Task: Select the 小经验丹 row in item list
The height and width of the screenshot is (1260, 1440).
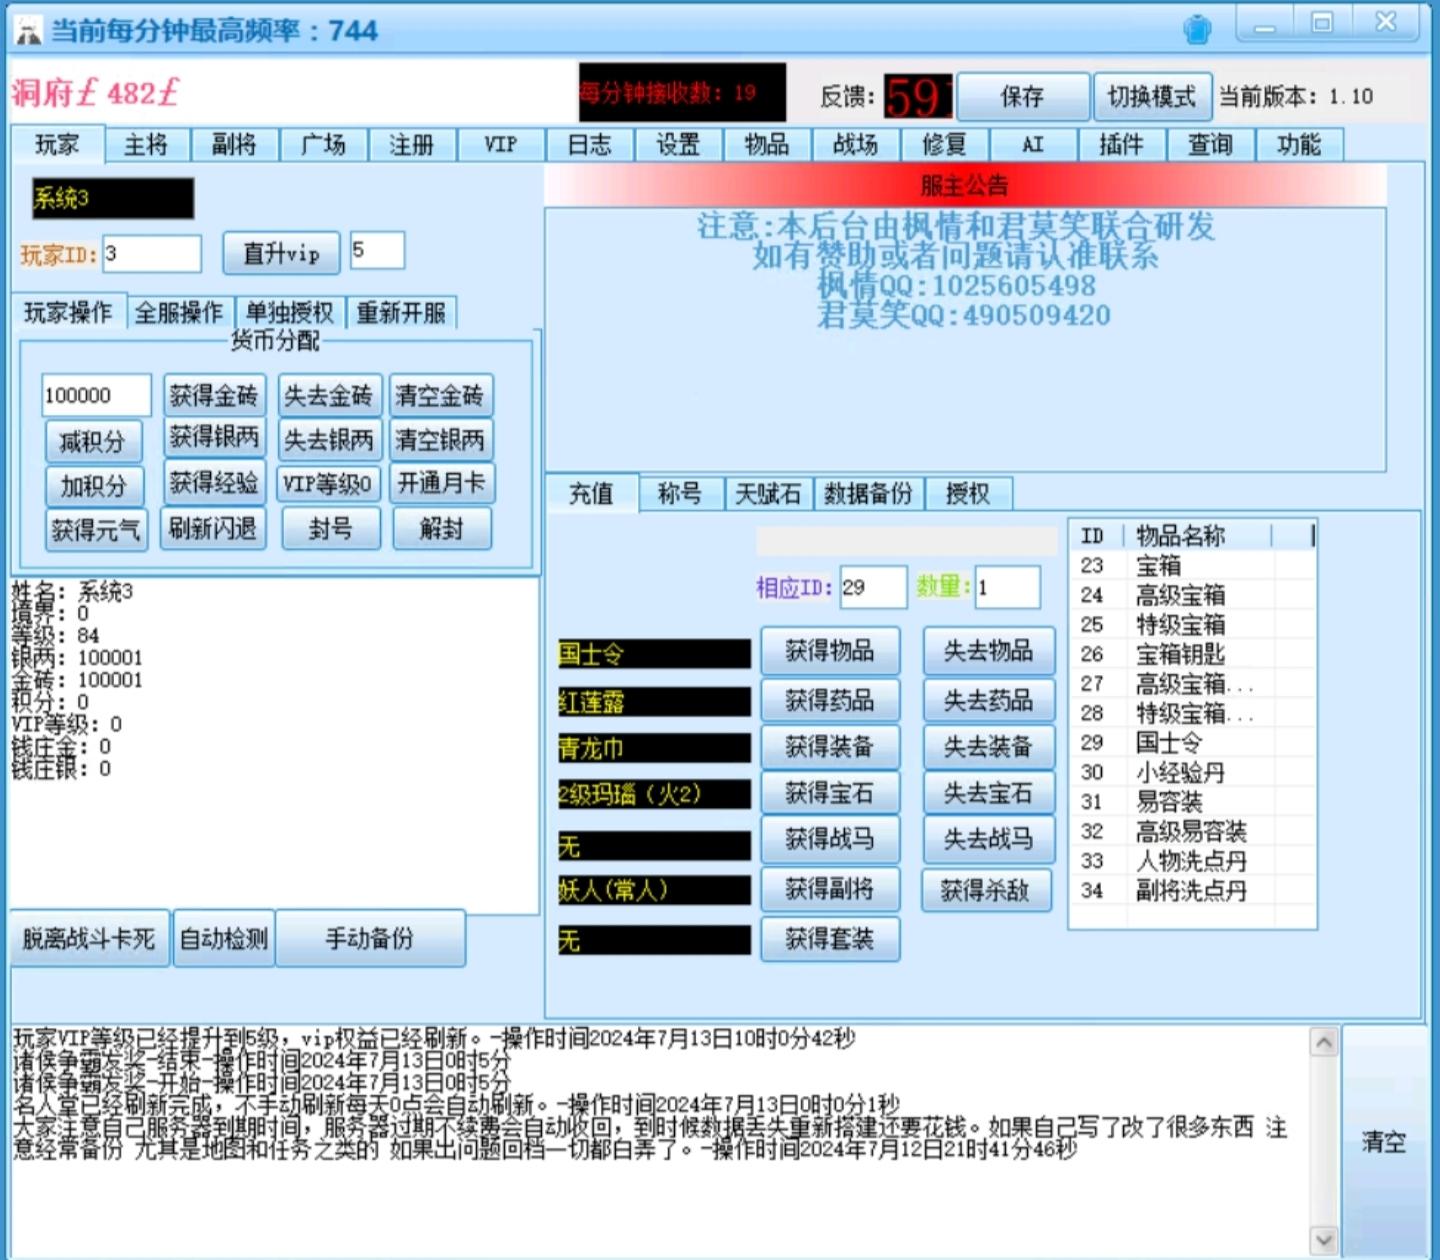Action: pyautogui.click(x=1192, y=772)
